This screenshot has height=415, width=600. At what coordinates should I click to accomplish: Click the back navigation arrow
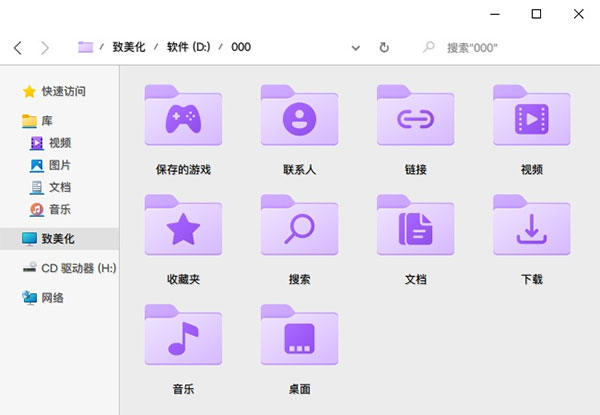[x=18, y=47]
